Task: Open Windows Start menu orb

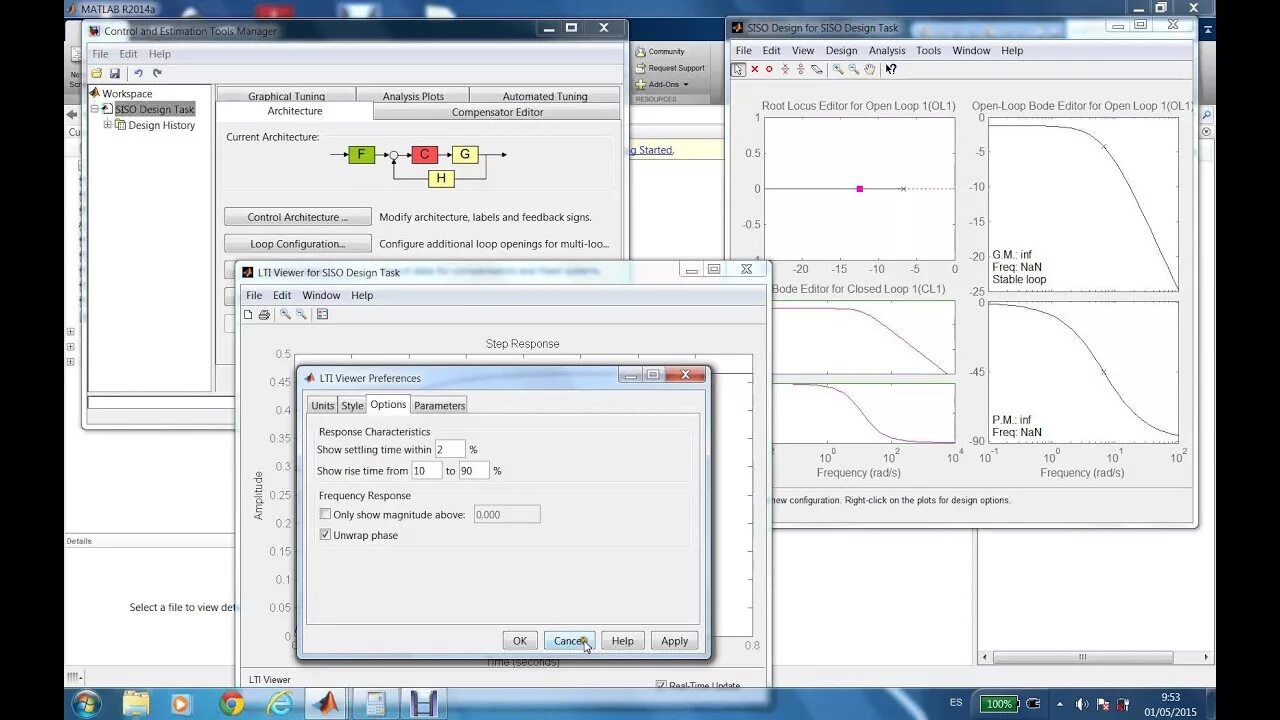Action: (x=85, y=704)
